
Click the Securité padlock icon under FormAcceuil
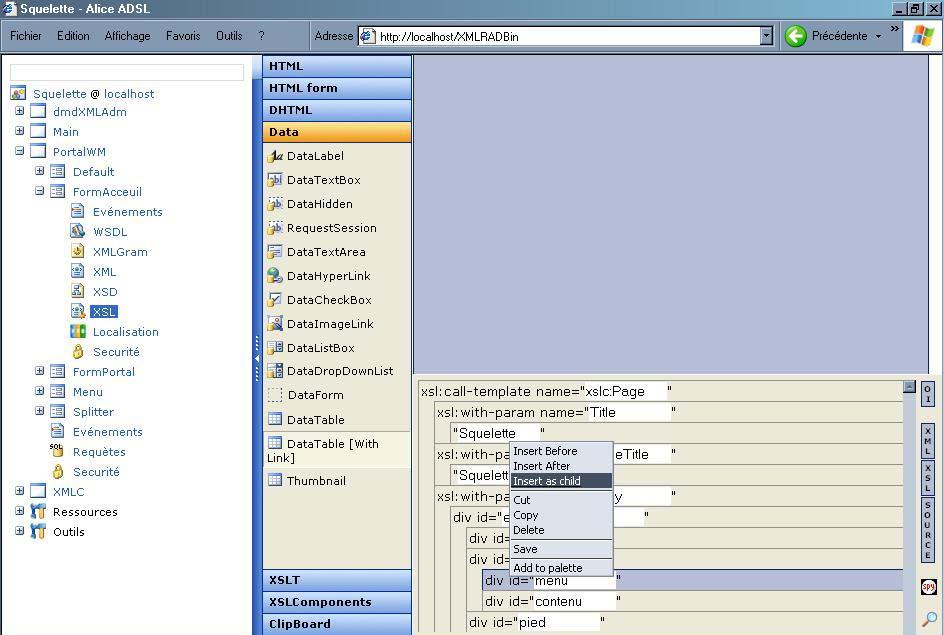(x=78, y=351)
